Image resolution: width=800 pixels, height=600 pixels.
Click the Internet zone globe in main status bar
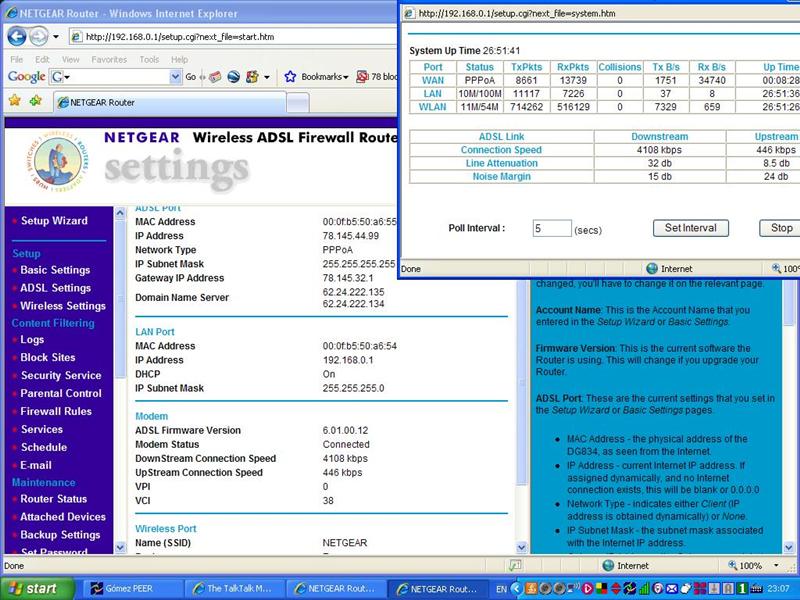point(608,565)
